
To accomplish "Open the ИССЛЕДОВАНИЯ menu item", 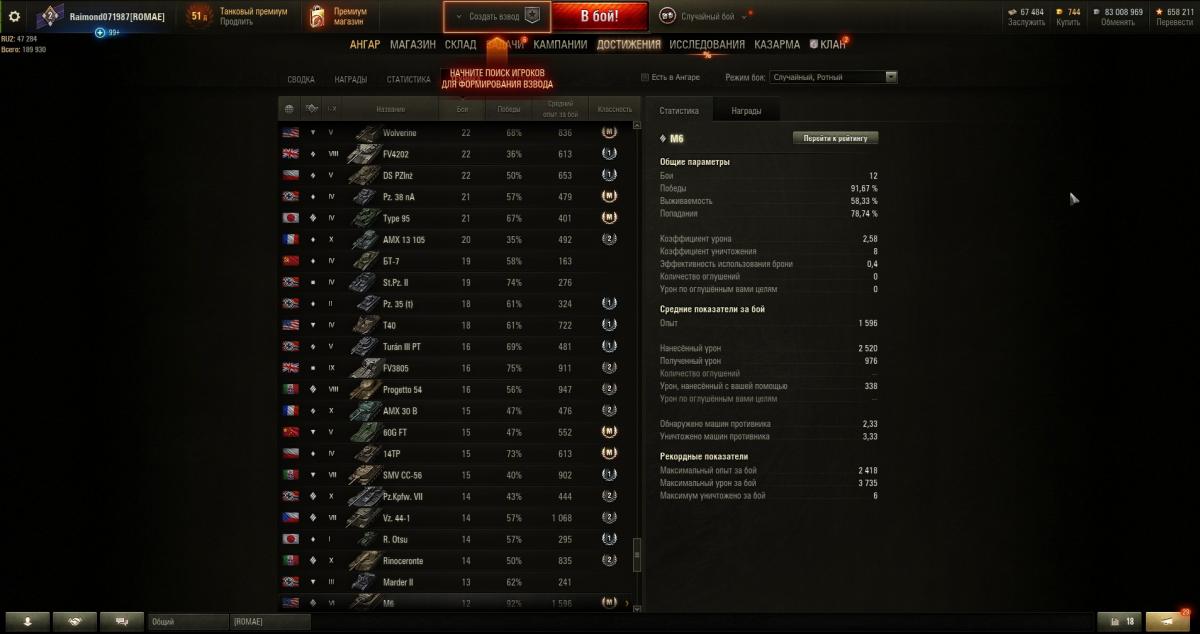I will click(x=707, y=45).
